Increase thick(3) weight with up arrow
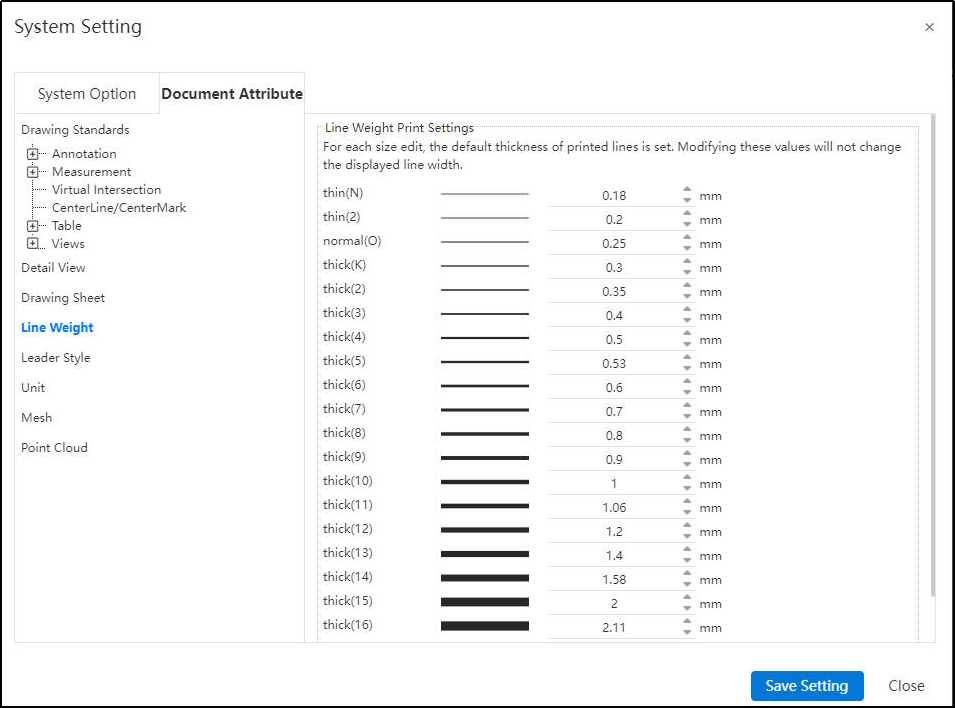This screenshot has width=955, height=708. (687, 310)
